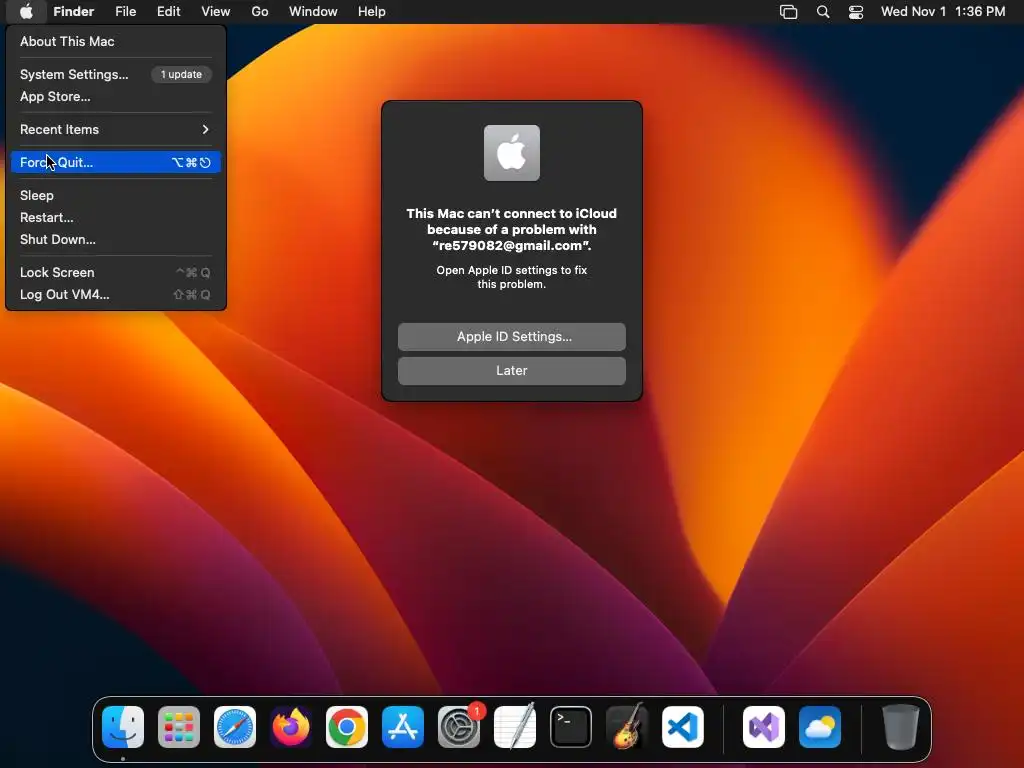This screenshot has width=1024, height=768.
Task: Select Log Out VM4… entry
Action: click(x=116, y=295)
